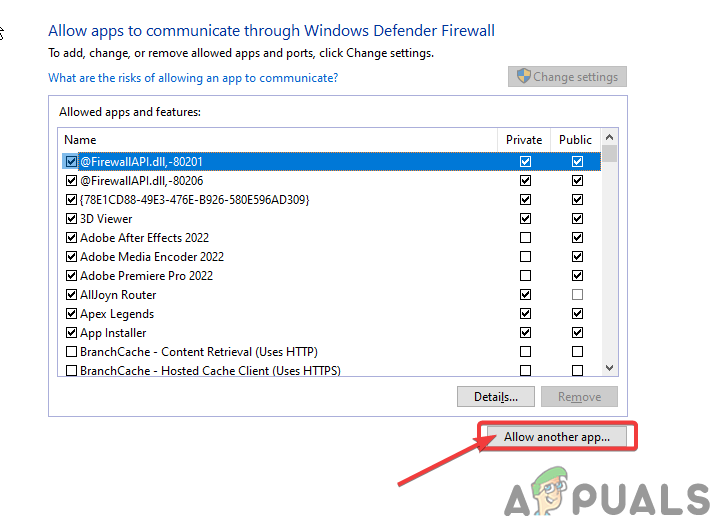
Task: Toggle Public checkbox for App Installer
Action: click(578, 332)
